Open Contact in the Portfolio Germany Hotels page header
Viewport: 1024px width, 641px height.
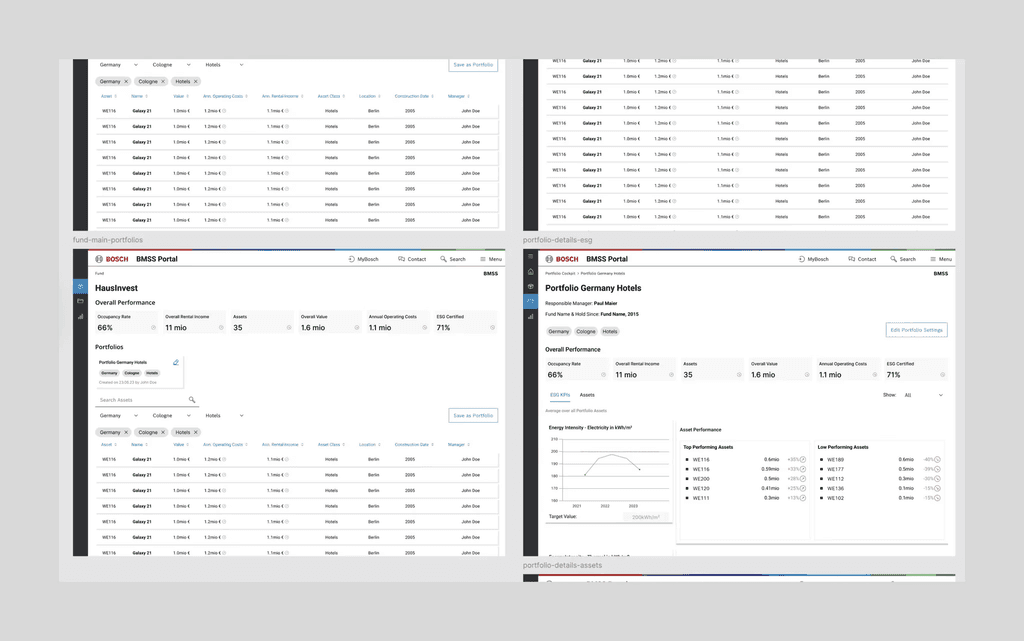click(x=862, y=259)
